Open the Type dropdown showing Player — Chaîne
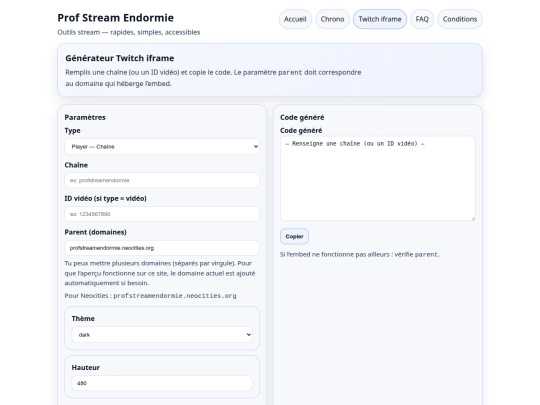 point(162,147)
